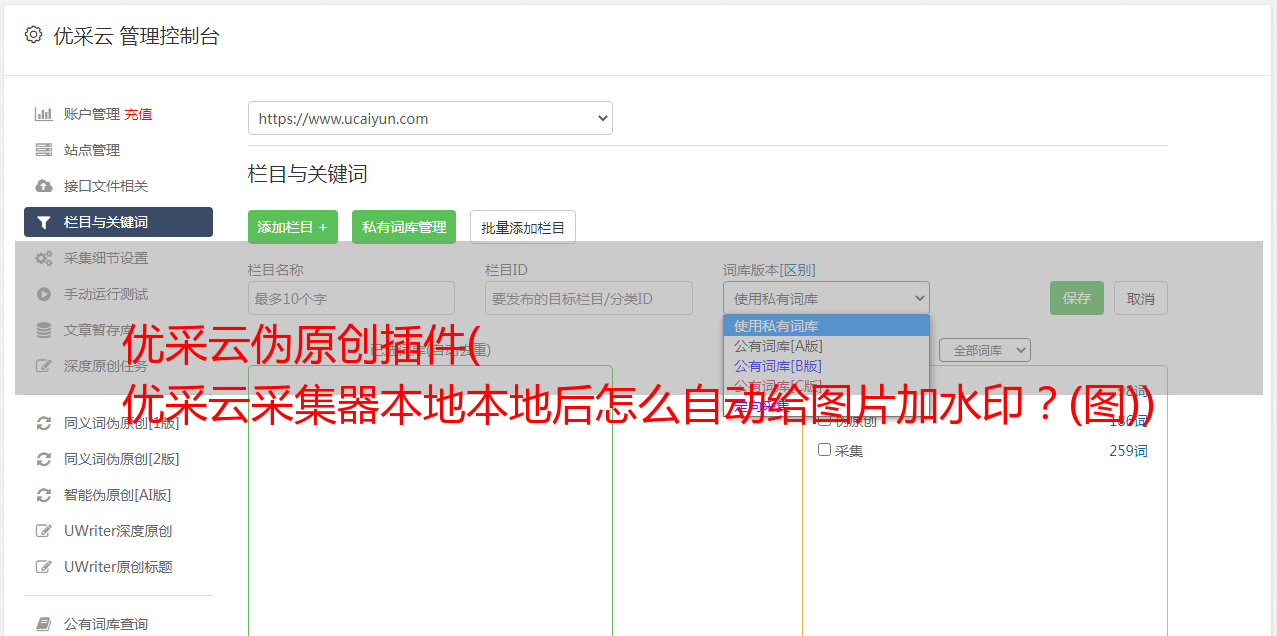Click the server icon for 站点管理
The image size is (1277, 636).
44,150
